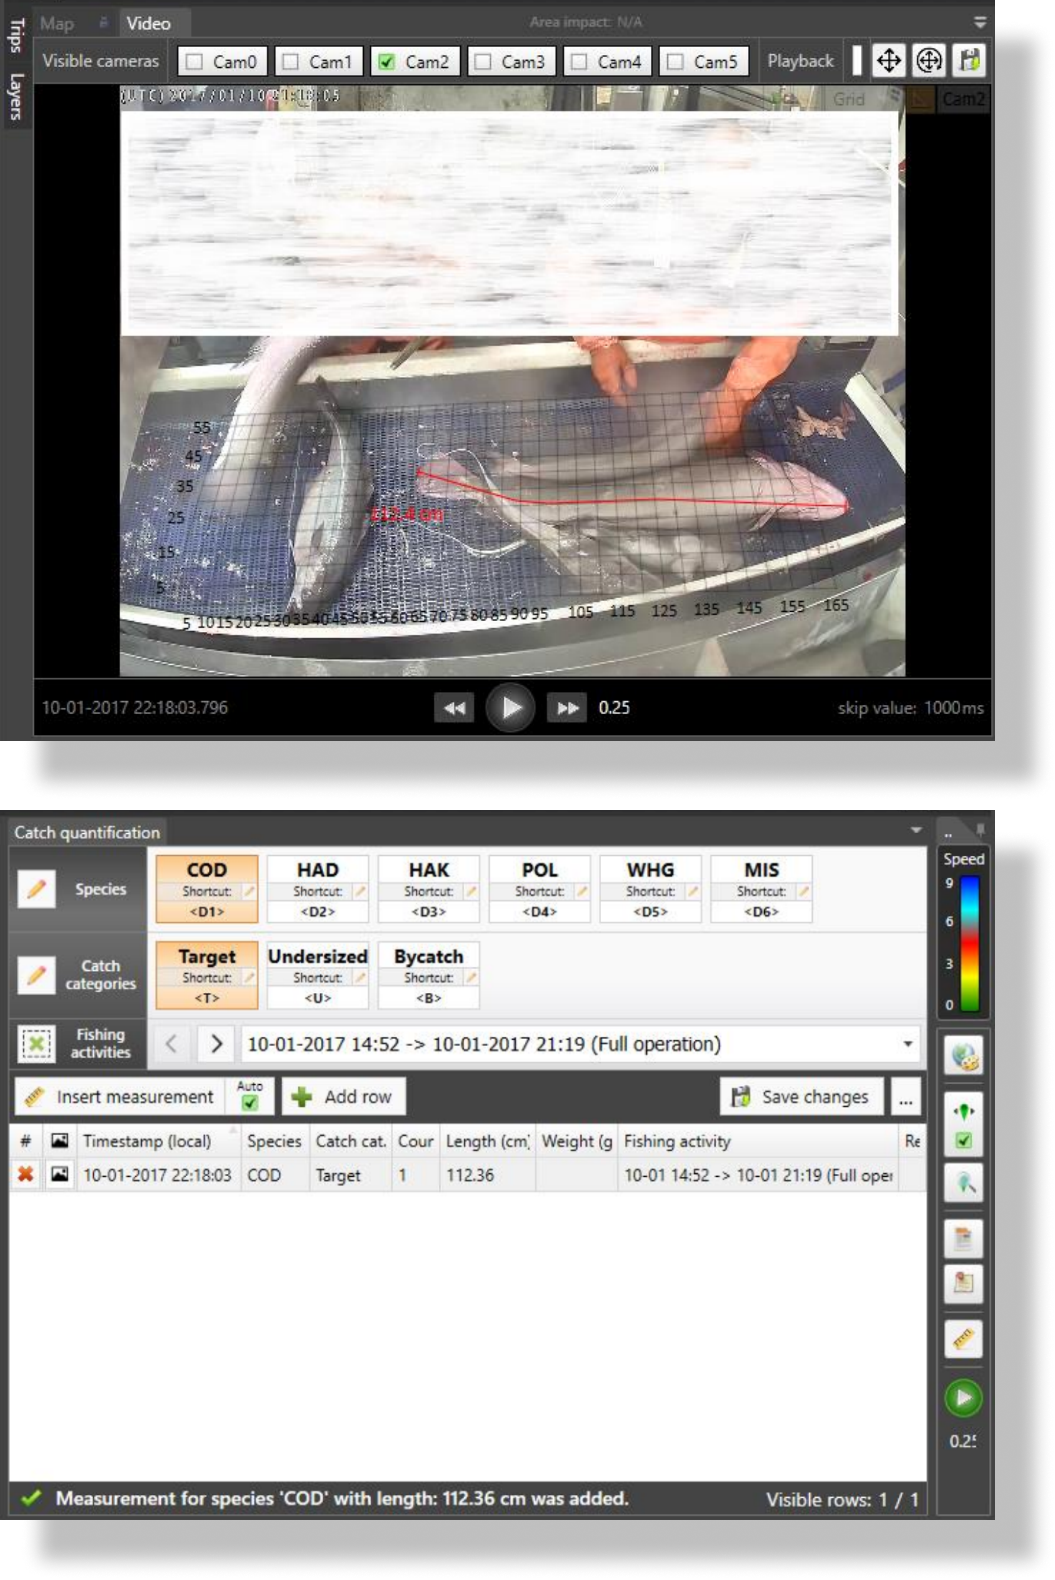
Task: Click the globe with palette map icon
Action: coord(964,1057)
